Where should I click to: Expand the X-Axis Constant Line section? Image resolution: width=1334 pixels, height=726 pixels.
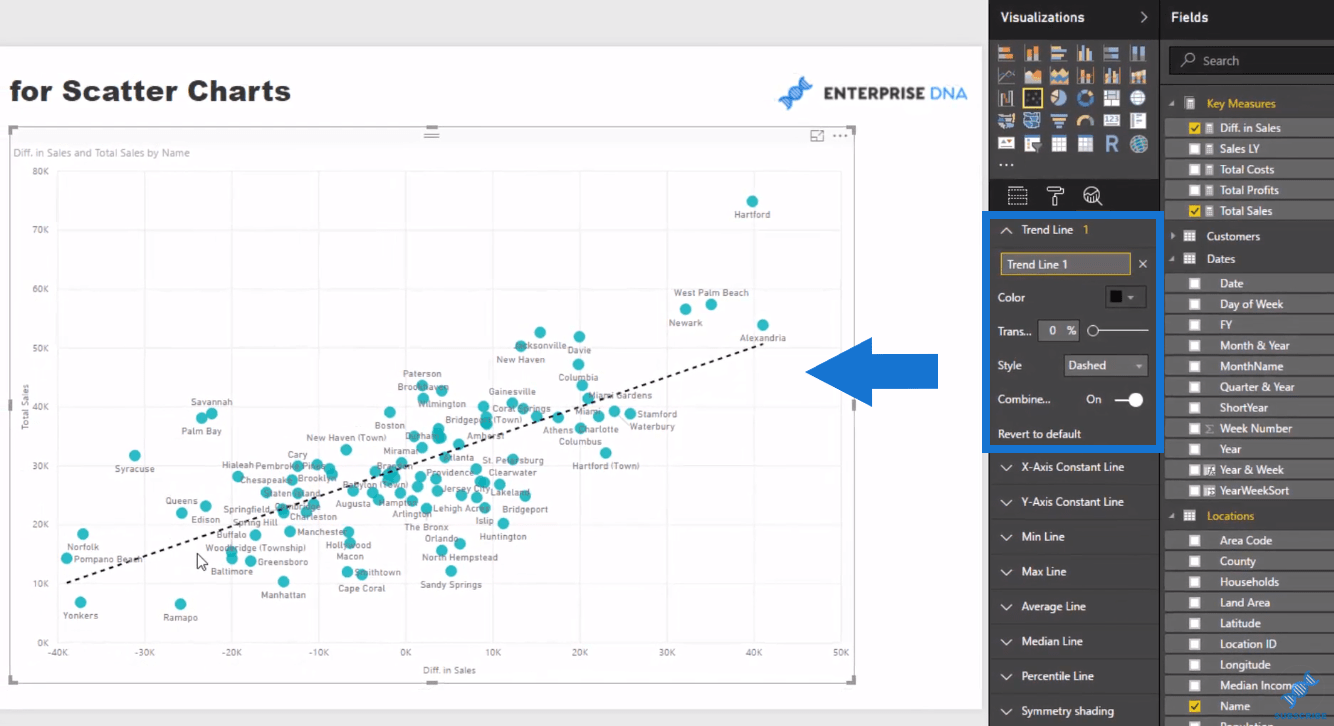tap(1006, 467)
